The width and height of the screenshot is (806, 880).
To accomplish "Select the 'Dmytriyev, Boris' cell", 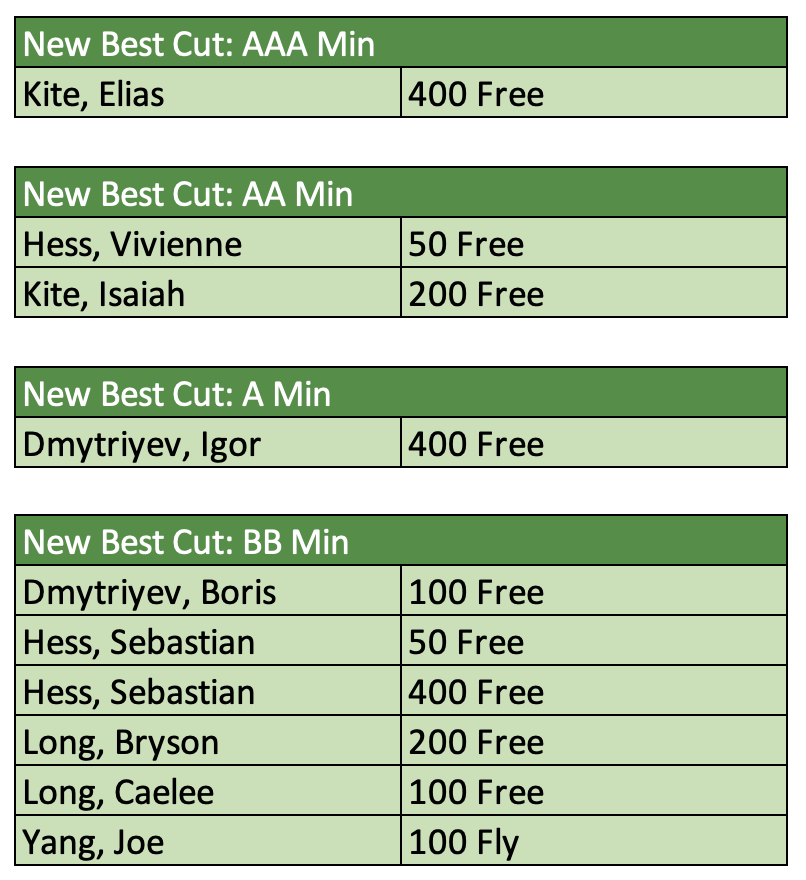I will coord(150,593).
